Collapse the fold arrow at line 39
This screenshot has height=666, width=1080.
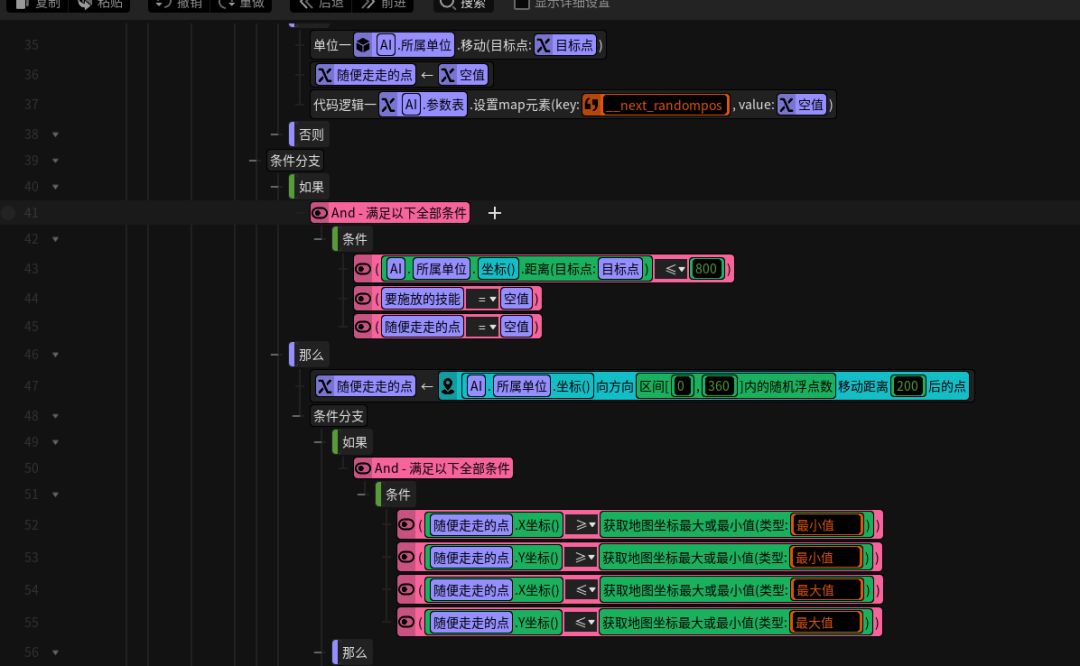tap(55, 160)
